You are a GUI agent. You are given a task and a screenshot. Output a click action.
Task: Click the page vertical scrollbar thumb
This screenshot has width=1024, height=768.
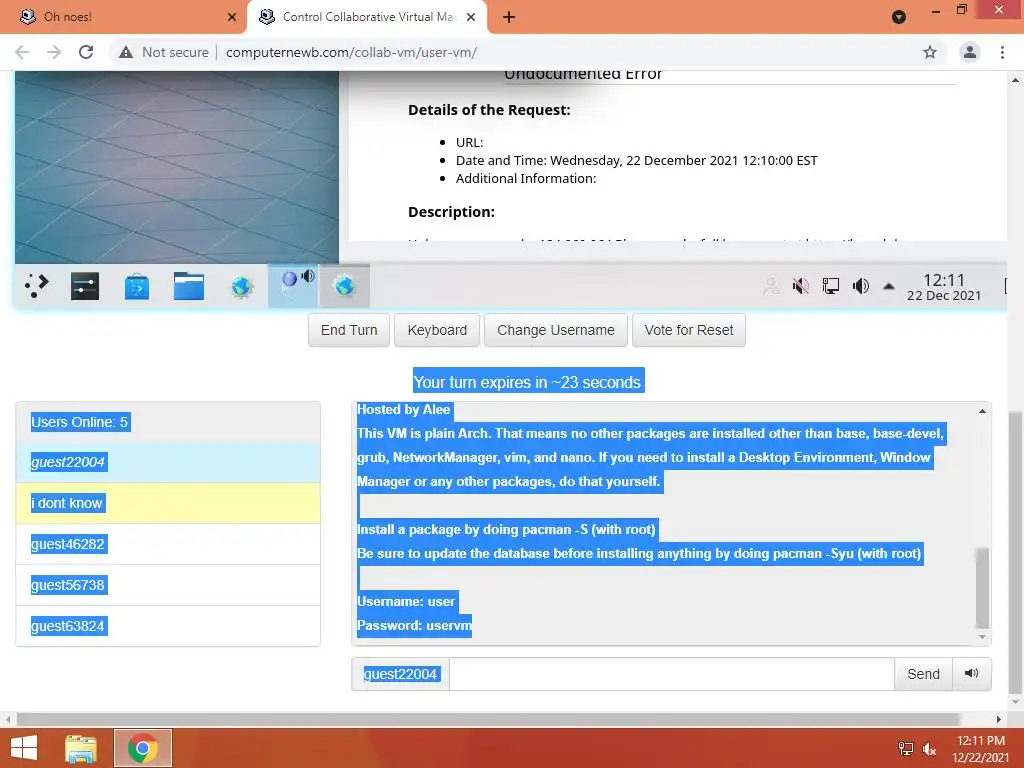pos(1015,552)
